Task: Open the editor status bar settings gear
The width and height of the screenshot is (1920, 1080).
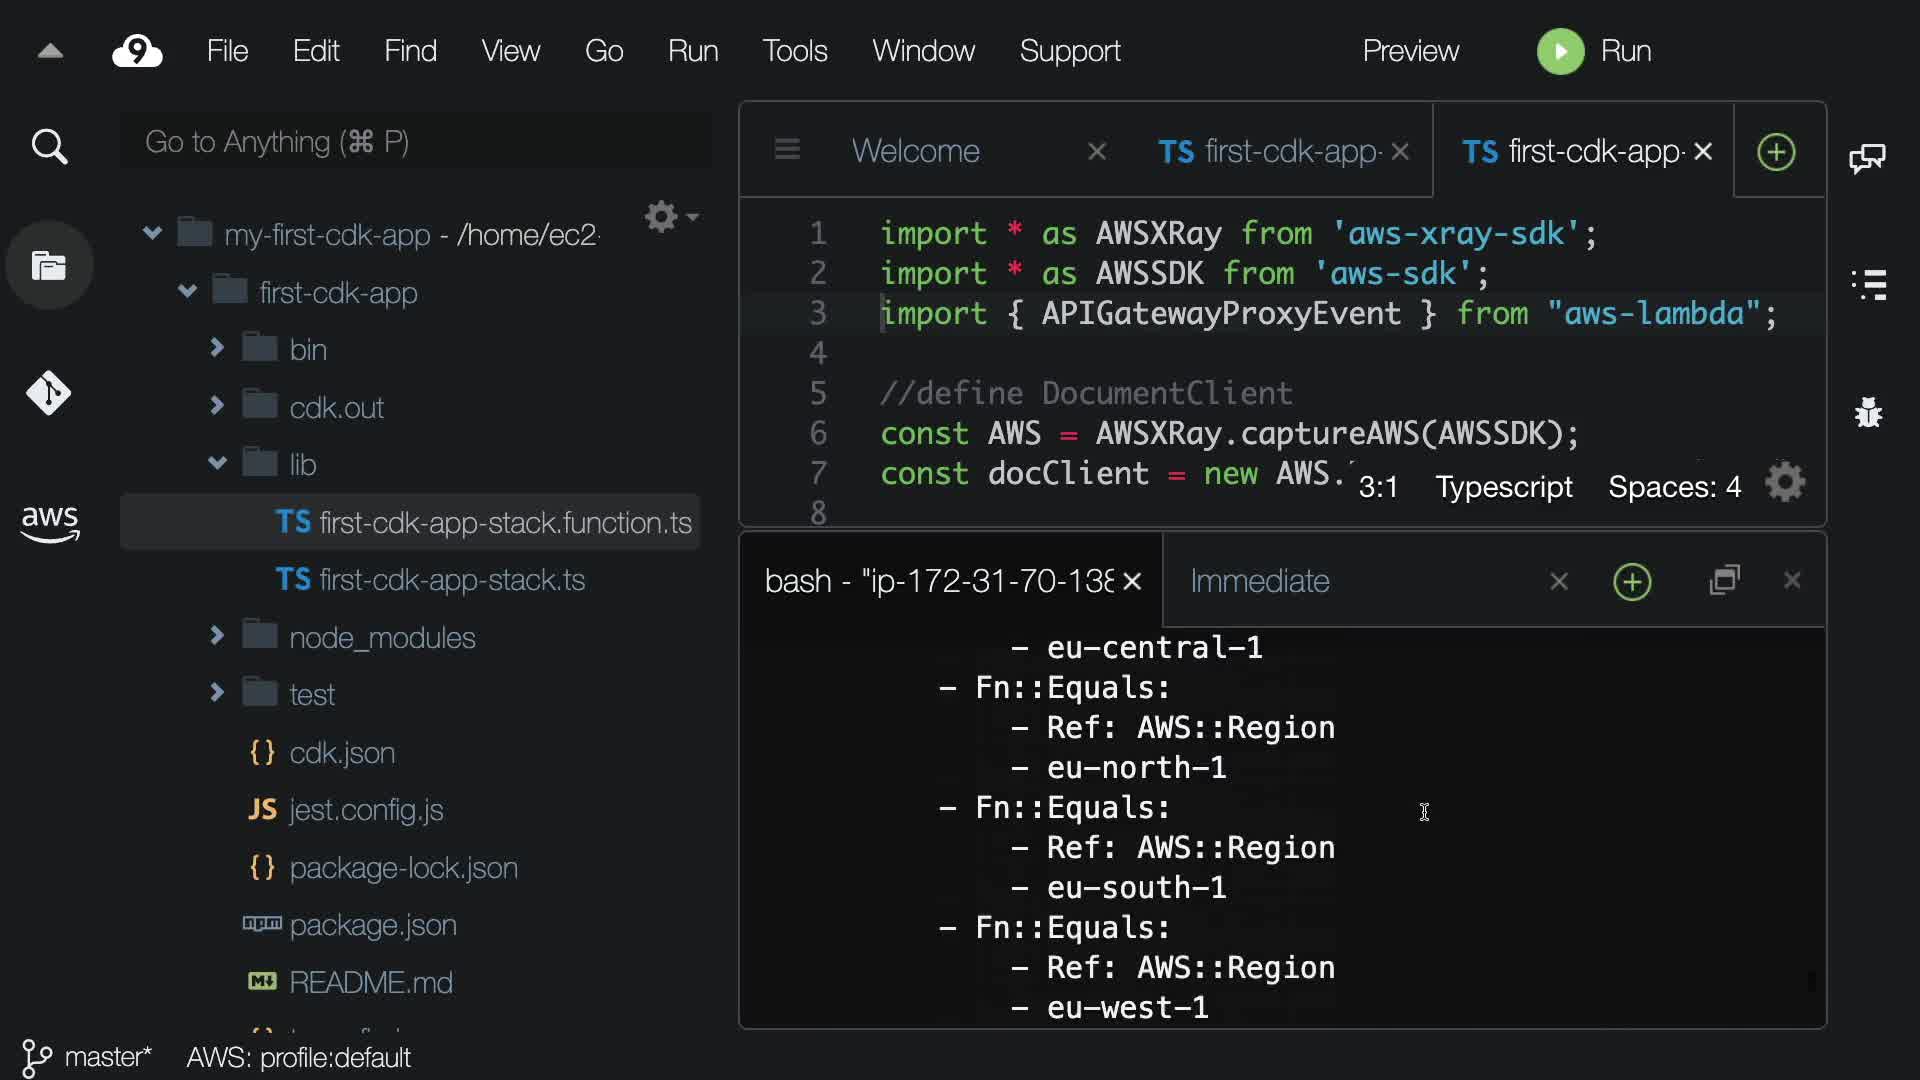Action: [1785, 484]
